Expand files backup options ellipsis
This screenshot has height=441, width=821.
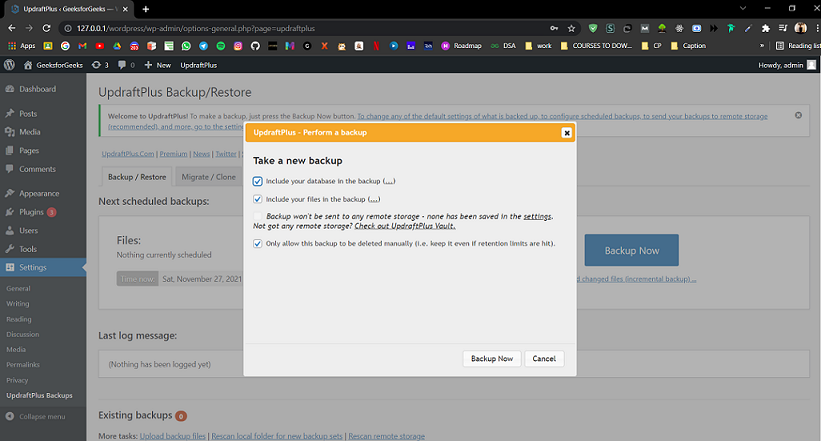coord(373,199)
